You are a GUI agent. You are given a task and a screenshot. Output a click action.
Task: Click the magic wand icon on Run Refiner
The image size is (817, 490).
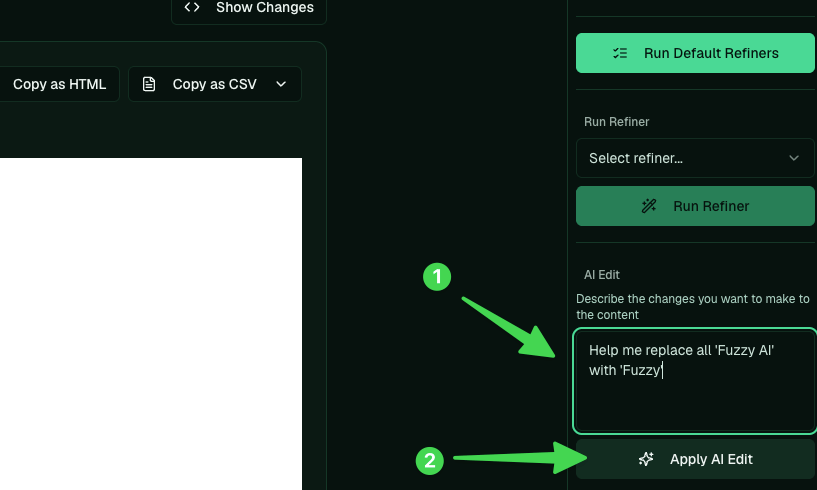(x=649, y=206)
